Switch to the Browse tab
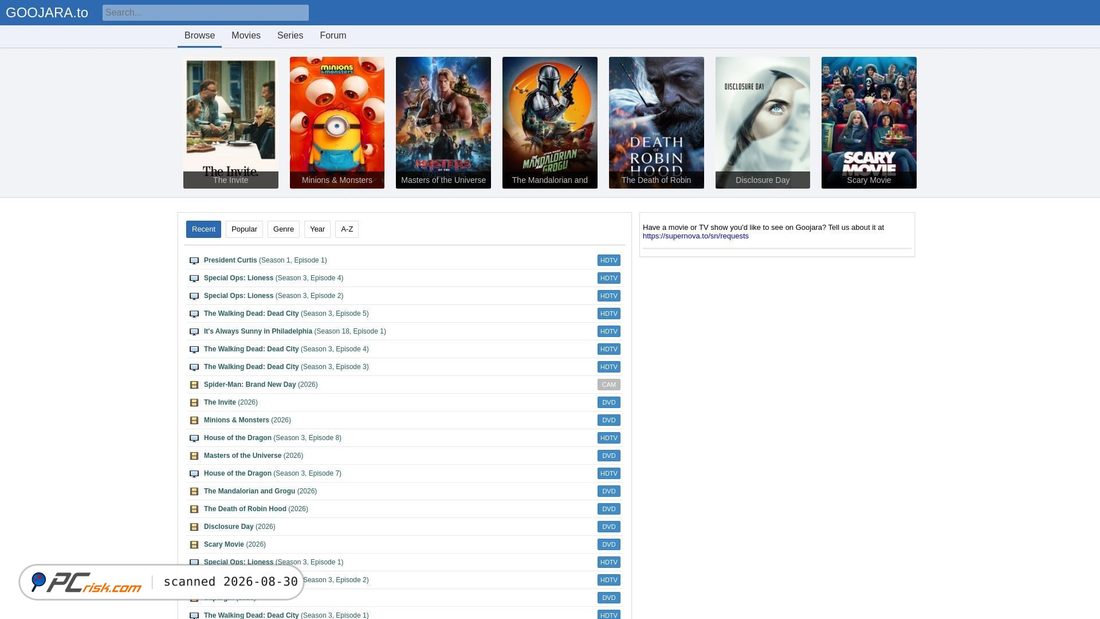Screen dimensions: 1100x619 (199, 36)
